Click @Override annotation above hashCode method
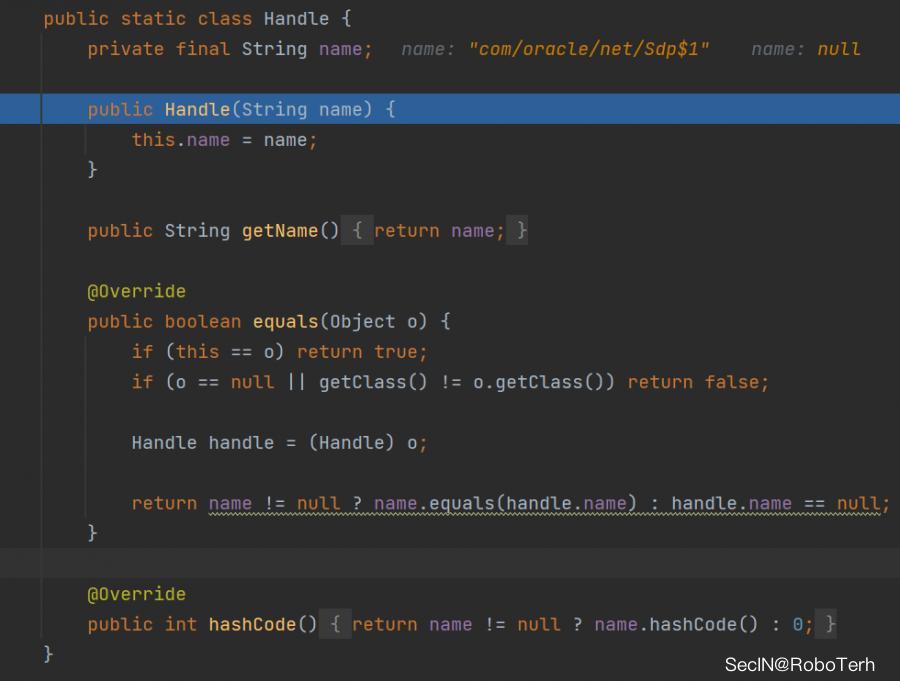Screen dimensions: 900x681 [x=136, y=595]
